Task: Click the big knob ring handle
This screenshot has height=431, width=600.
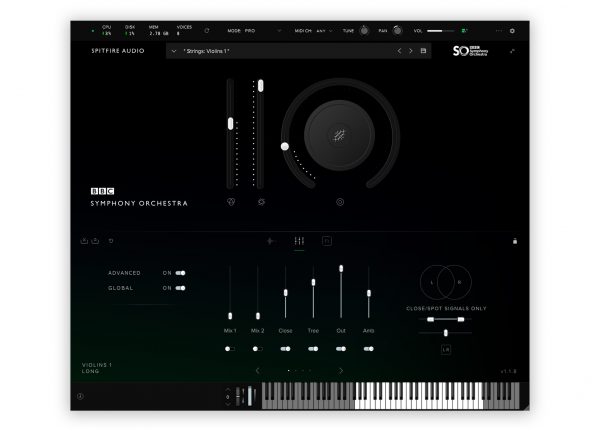Action: (x=285, y=146)
